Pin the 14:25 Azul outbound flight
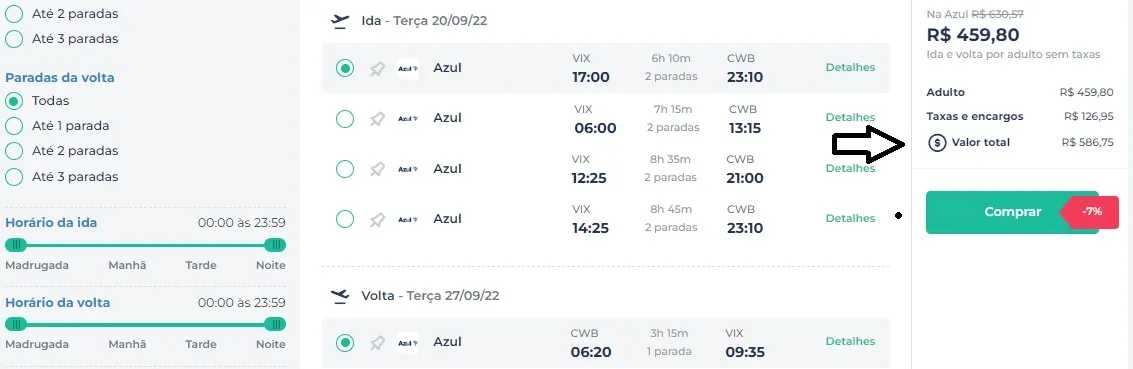Viewport: 1133px width, 369px height. 377,220
